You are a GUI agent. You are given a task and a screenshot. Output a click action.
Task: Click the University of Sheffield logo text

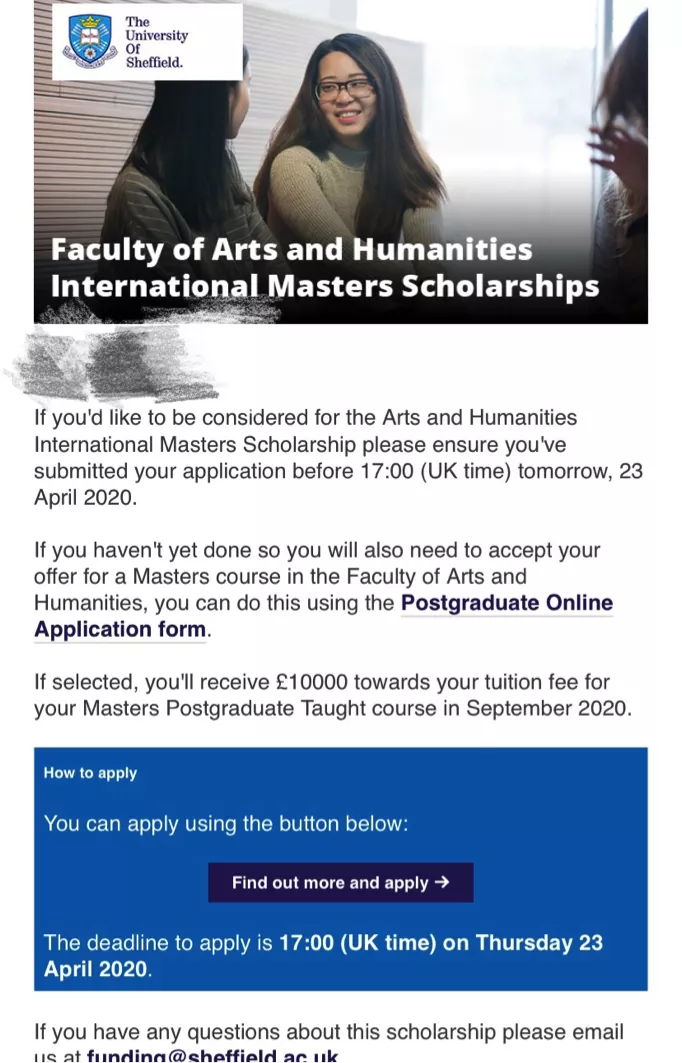[156, 42]
